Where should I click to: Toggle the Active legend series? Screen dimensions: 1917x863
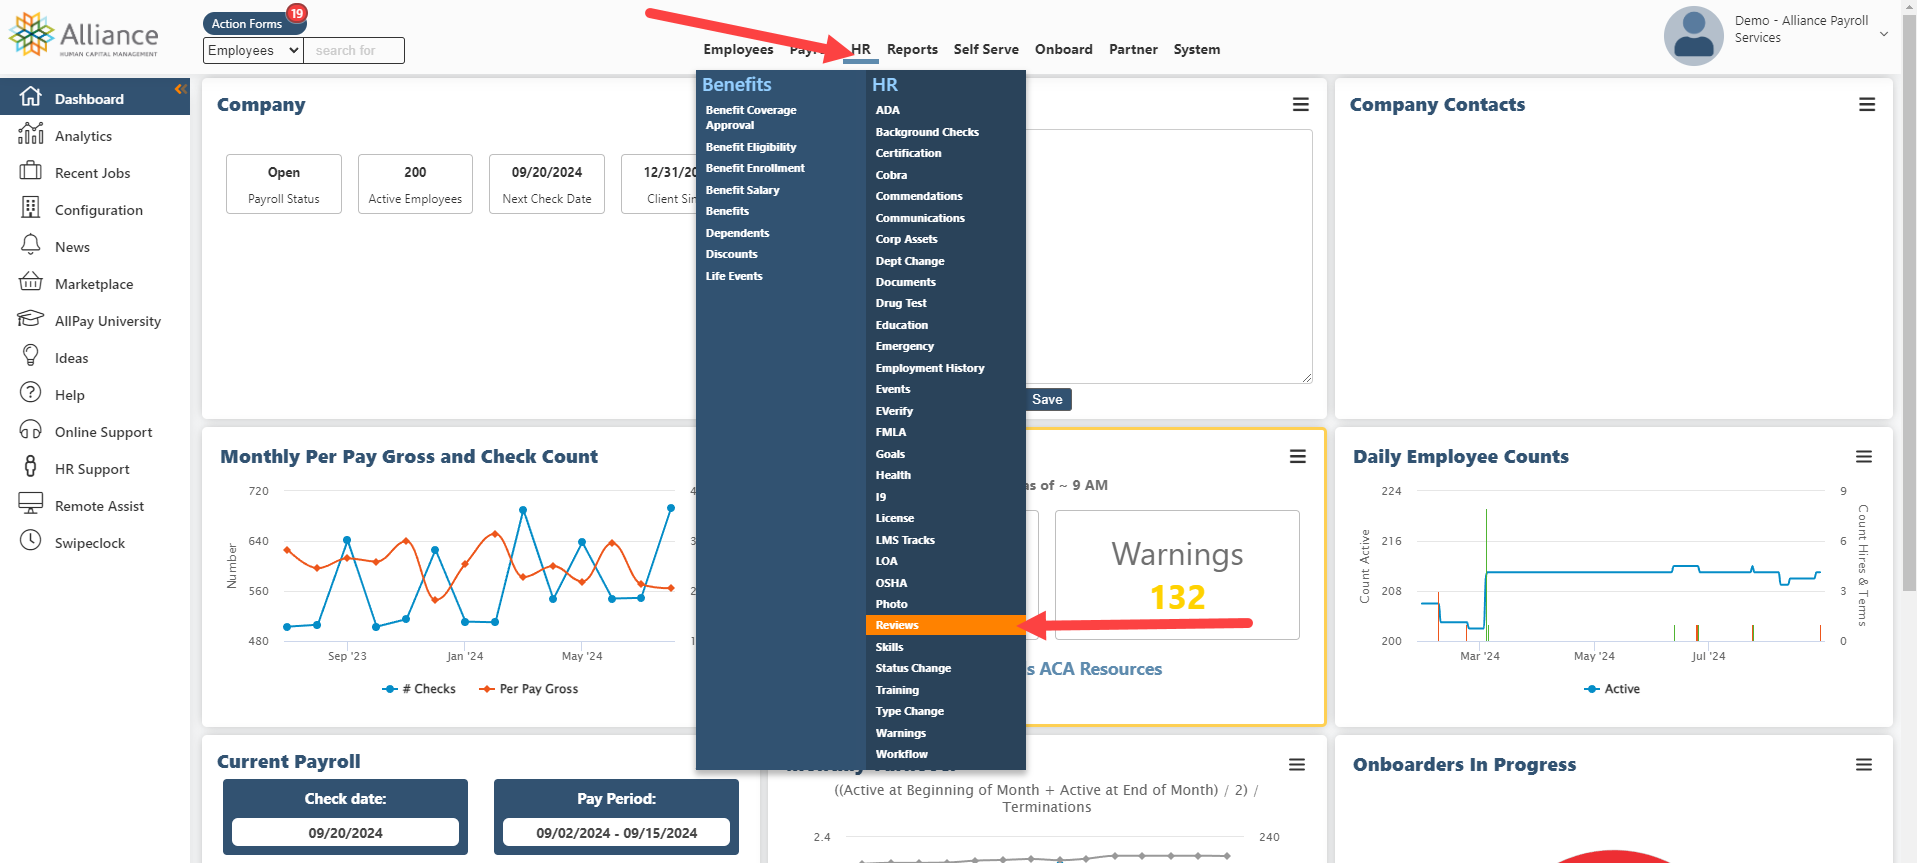point(1612,689)
